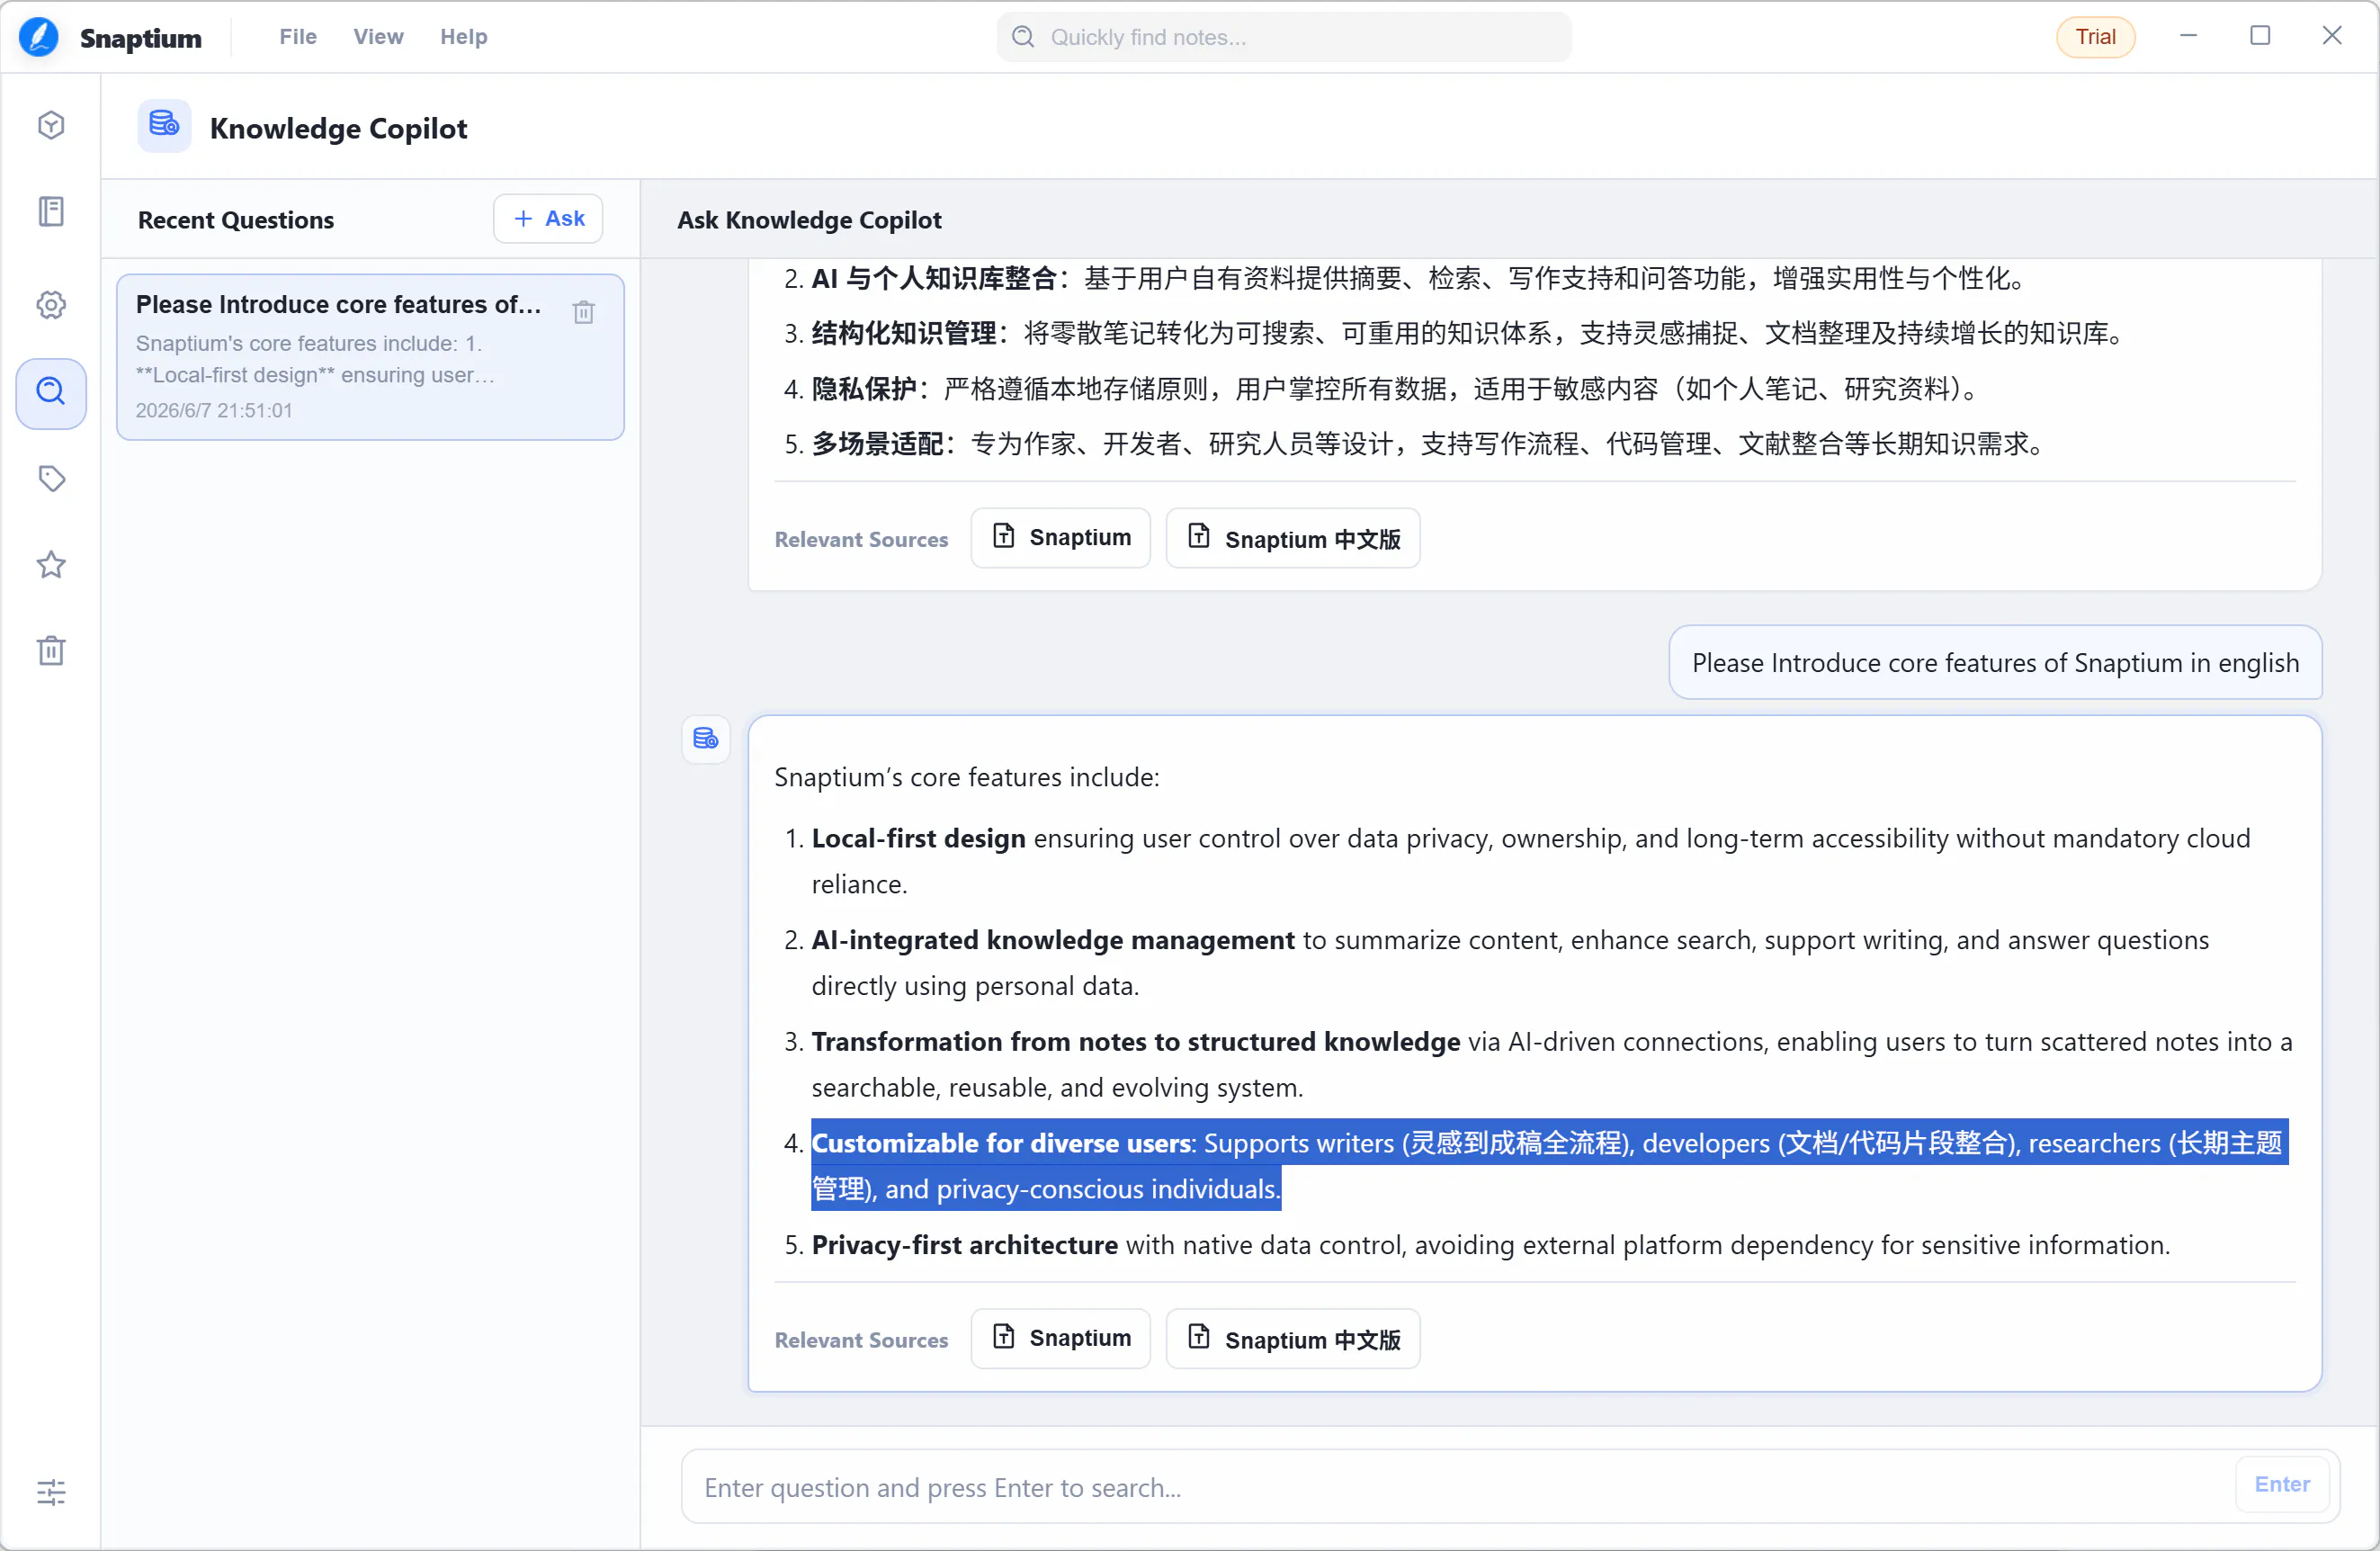Click the user message 'Please Introduce core features of Snaptium in english'
This screenshot has height=1551, width=2380.
coord(1995,662)
